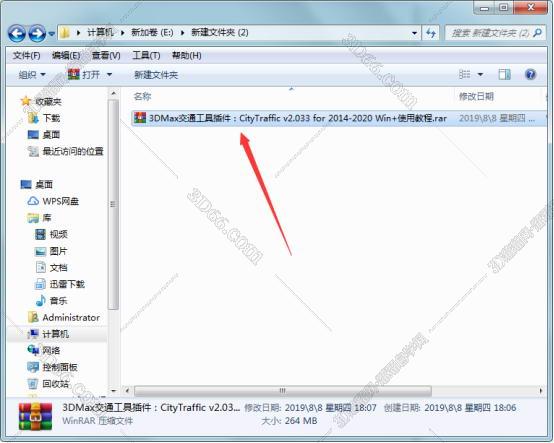Viewport: 554px width, 443px height.
Task: Click the file list horizontal scrollbar thumb
Action: (x=283, y=391)
